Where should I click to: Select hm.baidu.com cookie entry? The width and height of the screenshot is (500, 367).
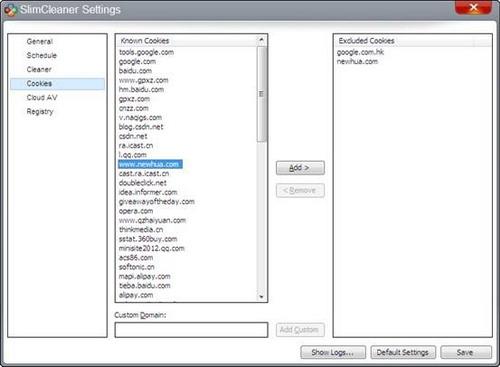[x=141, y=89]
